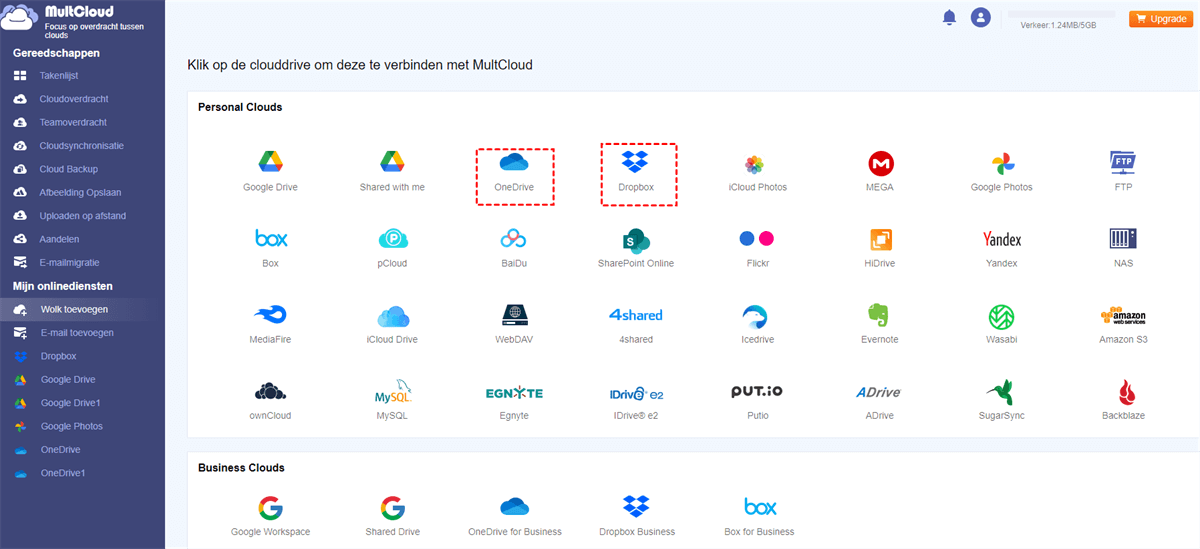Add MEGA cloud drive
The image size is (1200, 549).
click(x=880, y=172)
